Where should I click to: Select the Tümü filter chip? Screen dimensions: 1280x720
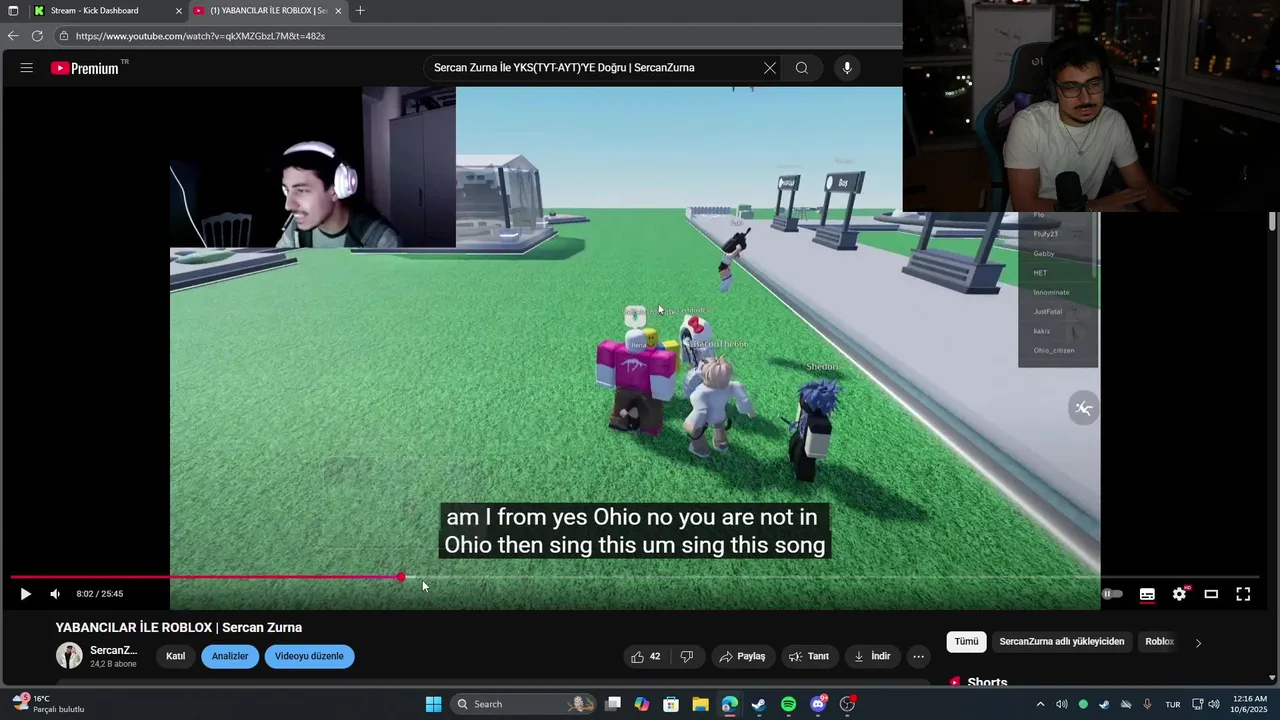(x=966, y=642)
